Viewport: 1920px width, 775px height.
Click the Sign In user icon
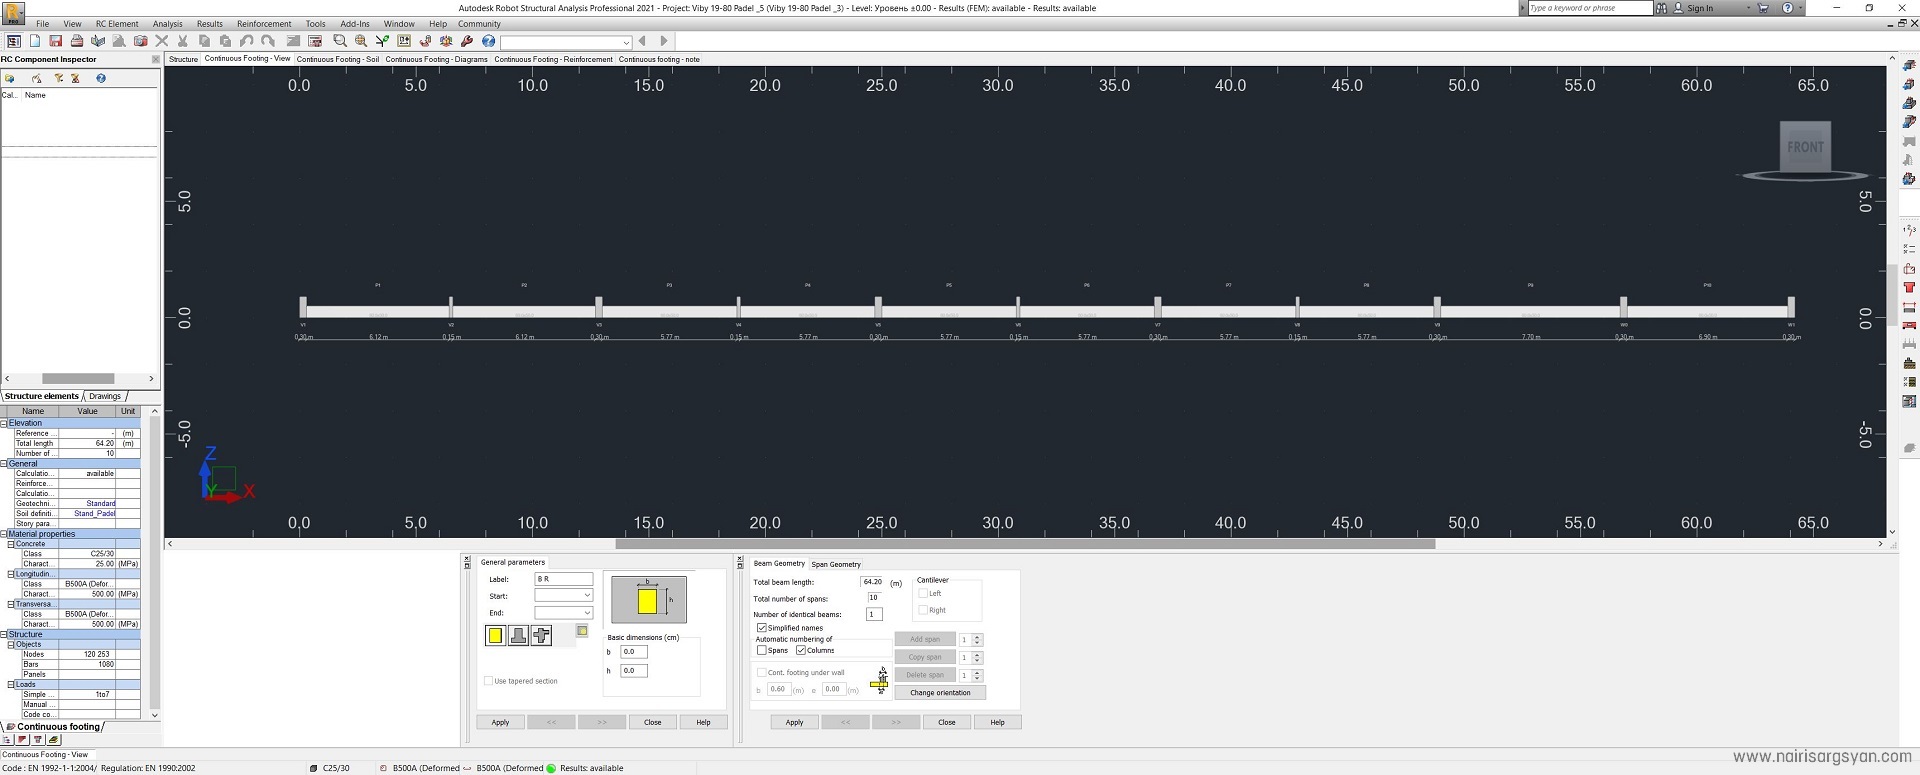(x=1679, y=8)
